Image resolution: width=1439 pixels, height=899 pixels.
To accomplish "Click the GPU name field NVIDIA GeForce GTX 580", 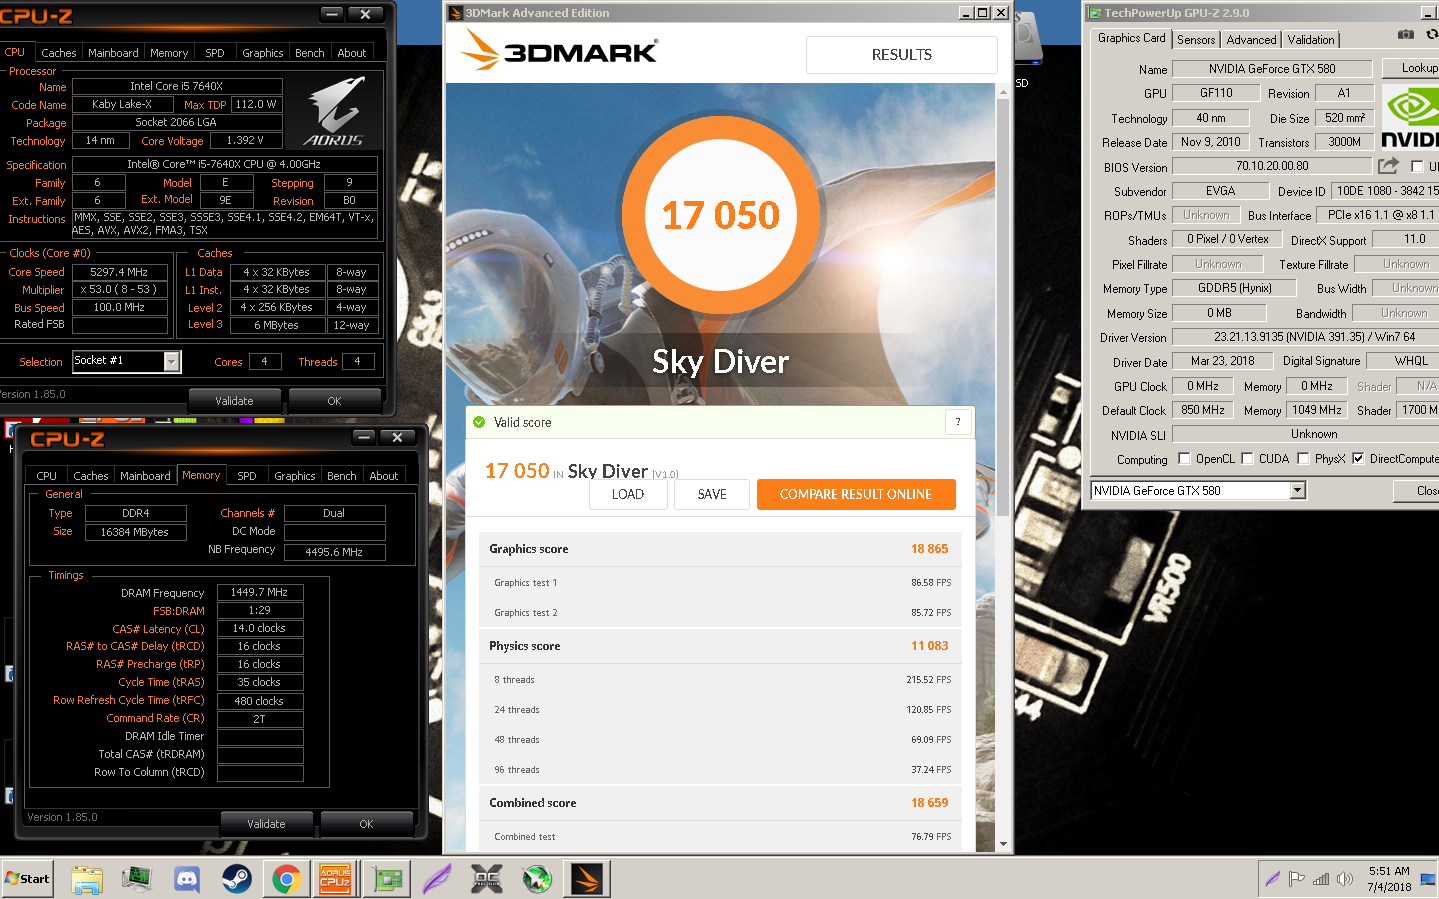I will (1271, 69).
